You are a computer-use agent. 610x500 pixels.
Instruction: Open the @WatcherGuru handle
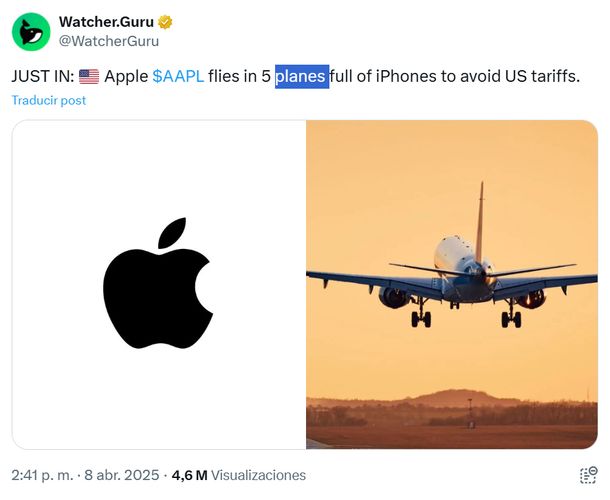(x=109, y=41)
